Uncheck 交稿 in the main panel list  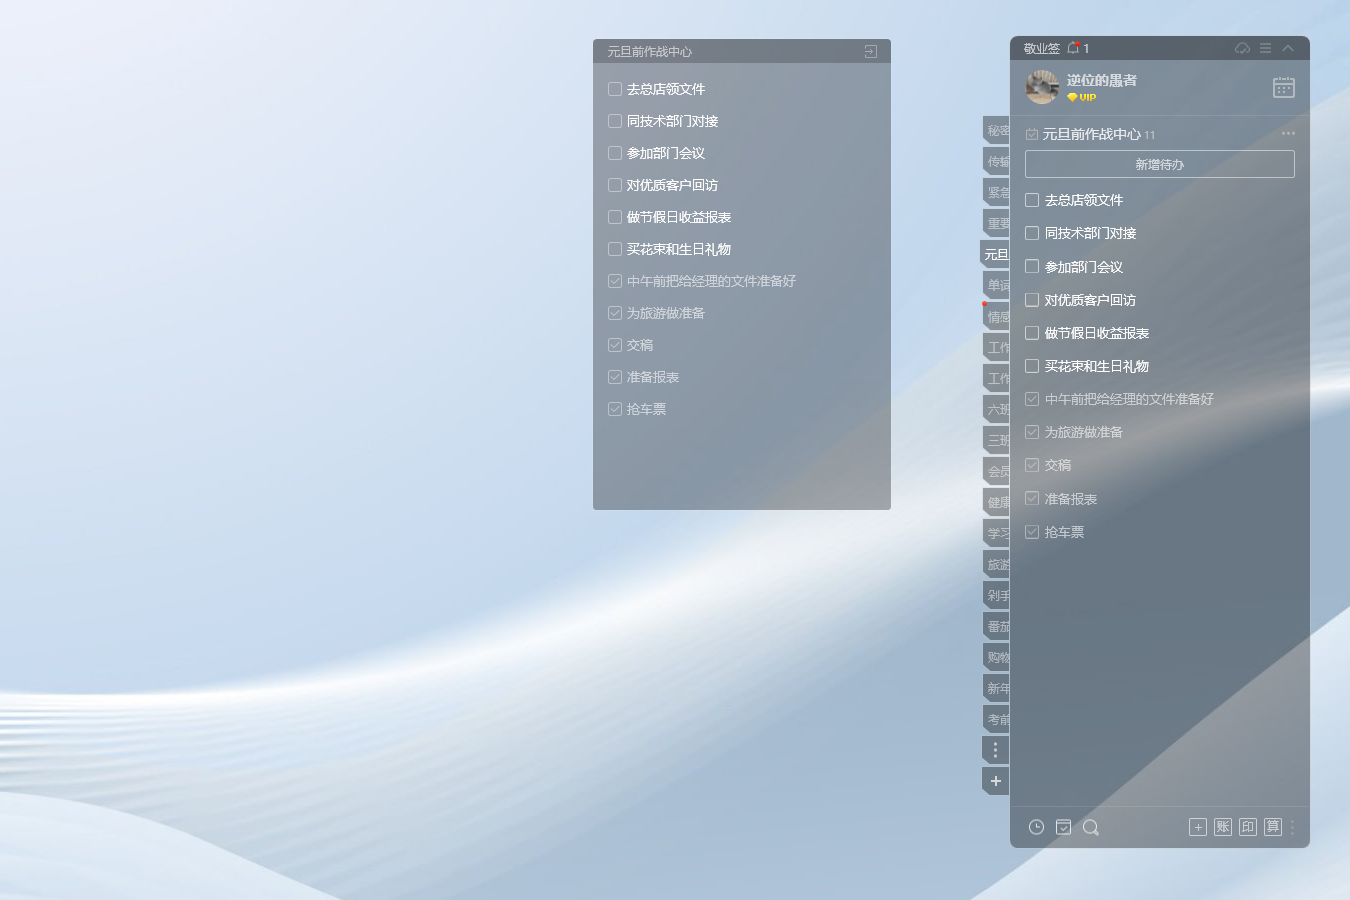coord(1032,465)
